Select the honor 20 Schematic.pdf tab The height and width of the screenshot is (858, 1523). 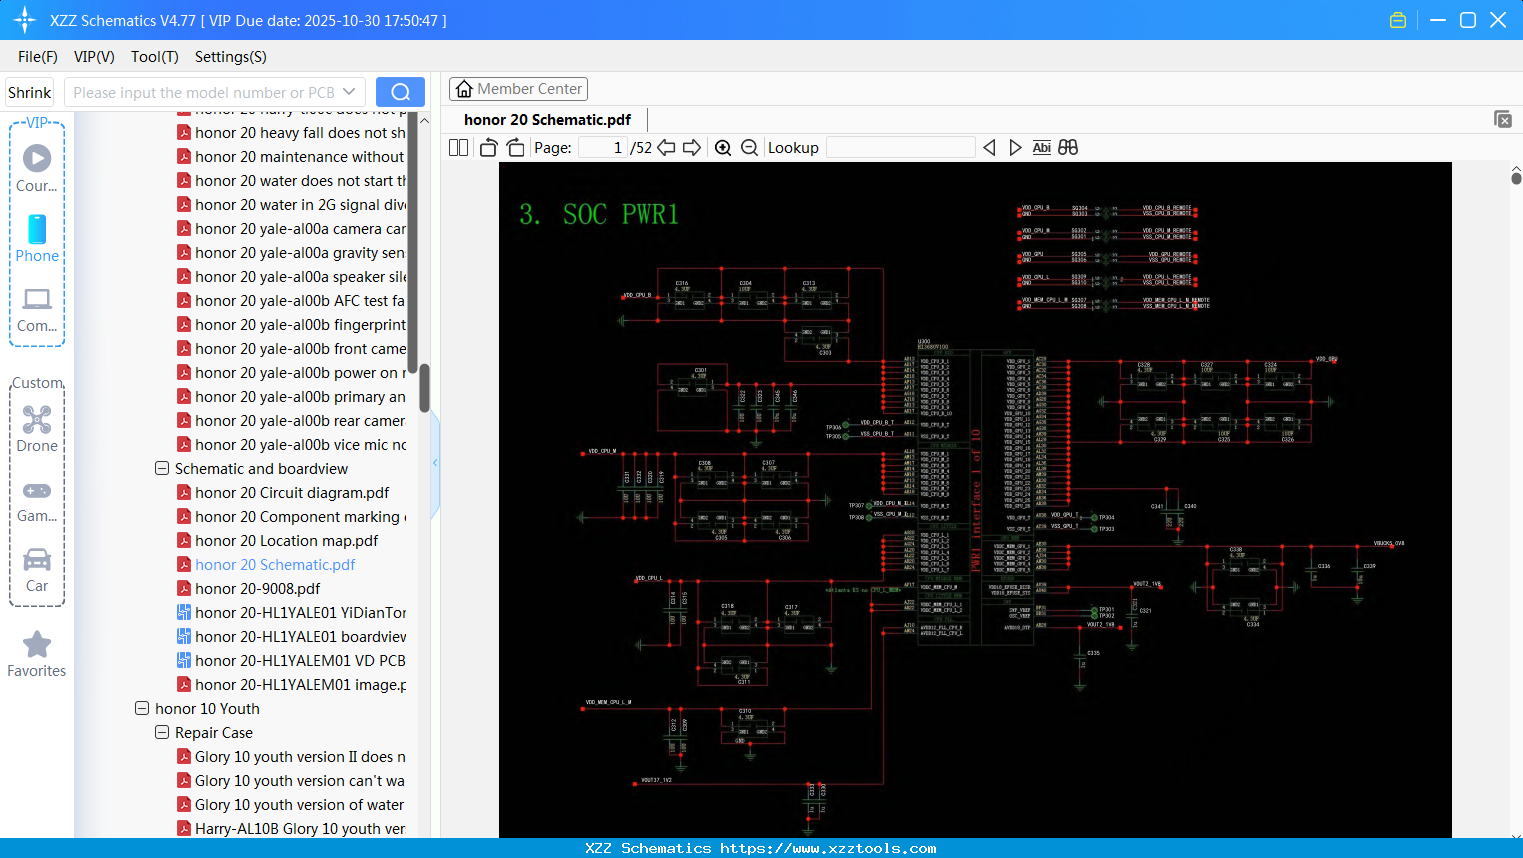point(547,120)
